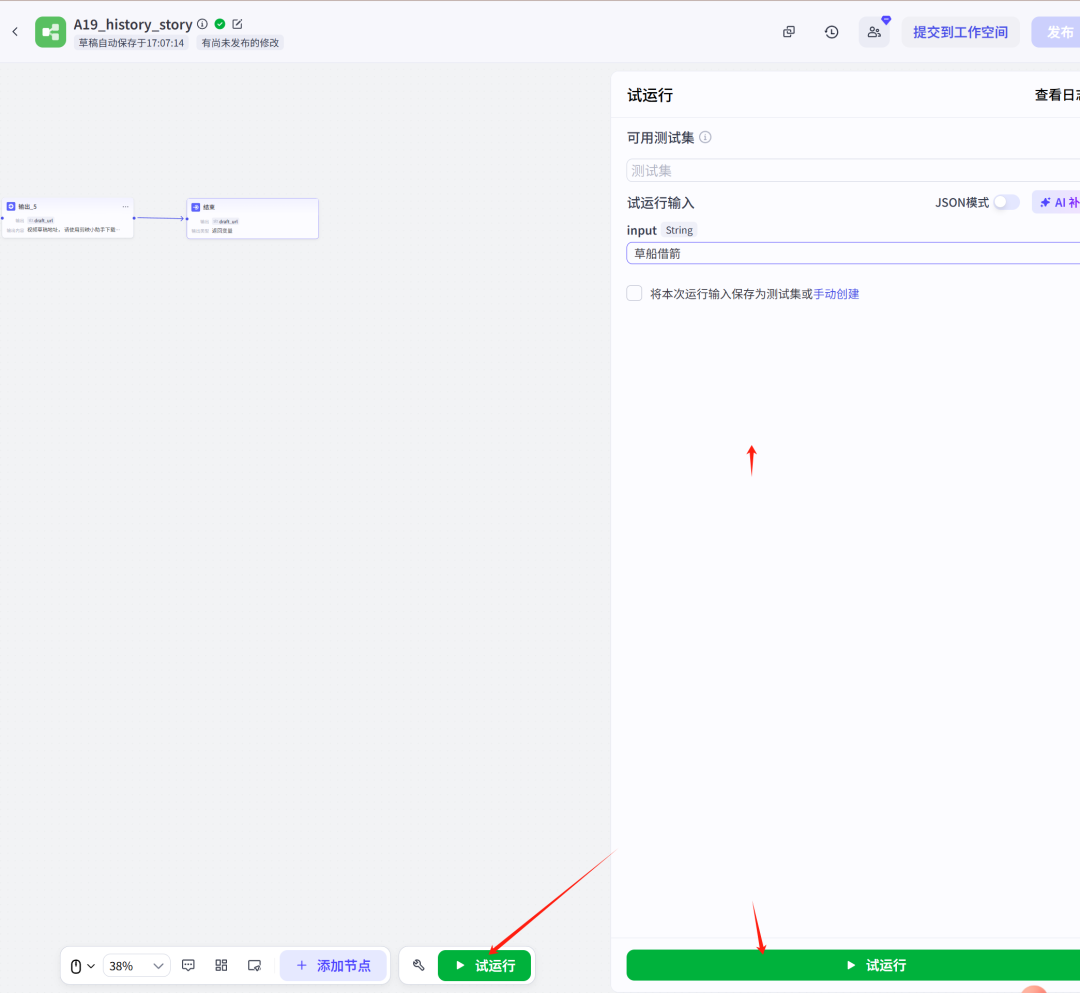Screen dimensions: 1080x993
Task: Click the 有尚未发布的修改 status tag
Action: 240,43
